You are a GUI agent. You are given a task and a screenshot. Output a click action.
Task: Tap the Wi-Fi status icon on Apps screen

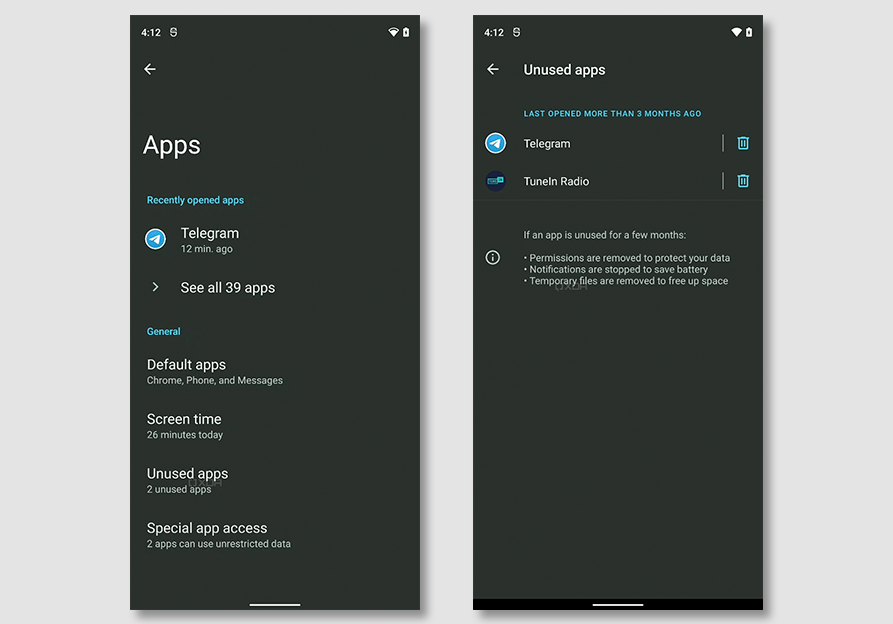click(x=393, y=32)
